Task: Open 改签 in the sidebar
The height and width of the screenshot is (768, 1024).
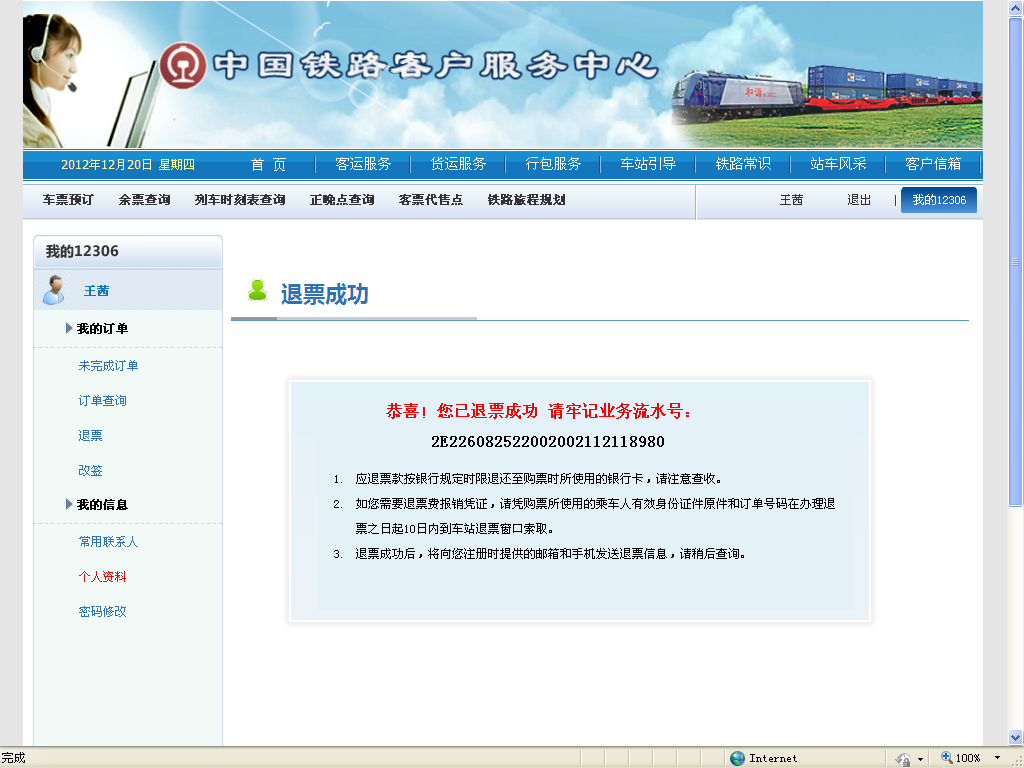Action: pyautogui.click(x=90, y=470)
